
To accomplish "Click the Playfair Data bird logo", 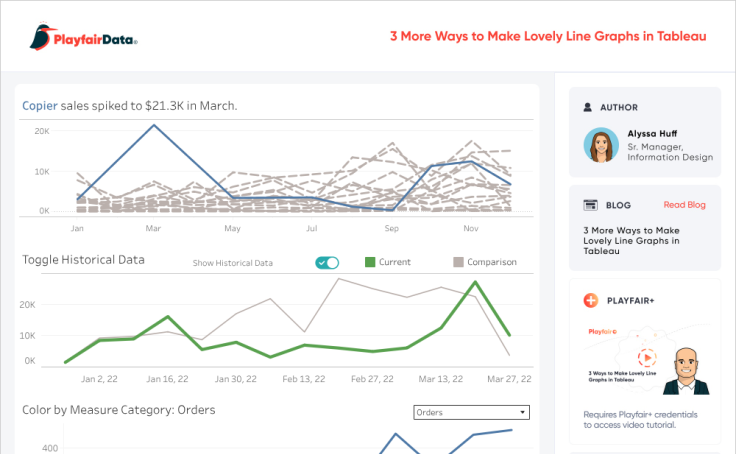I will tap(41, 37).
